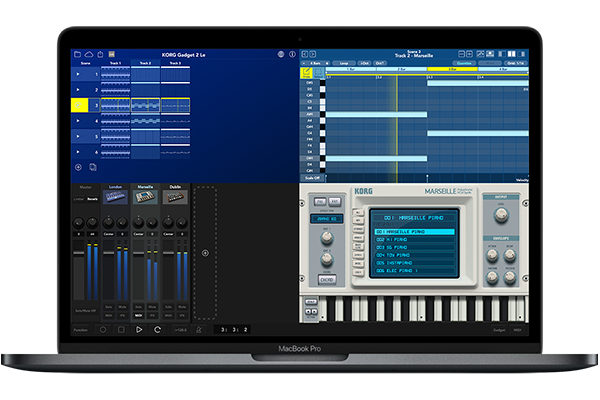Select program 006 ELEC PIANO 1
600x400 pixels.
coord(414,271)
